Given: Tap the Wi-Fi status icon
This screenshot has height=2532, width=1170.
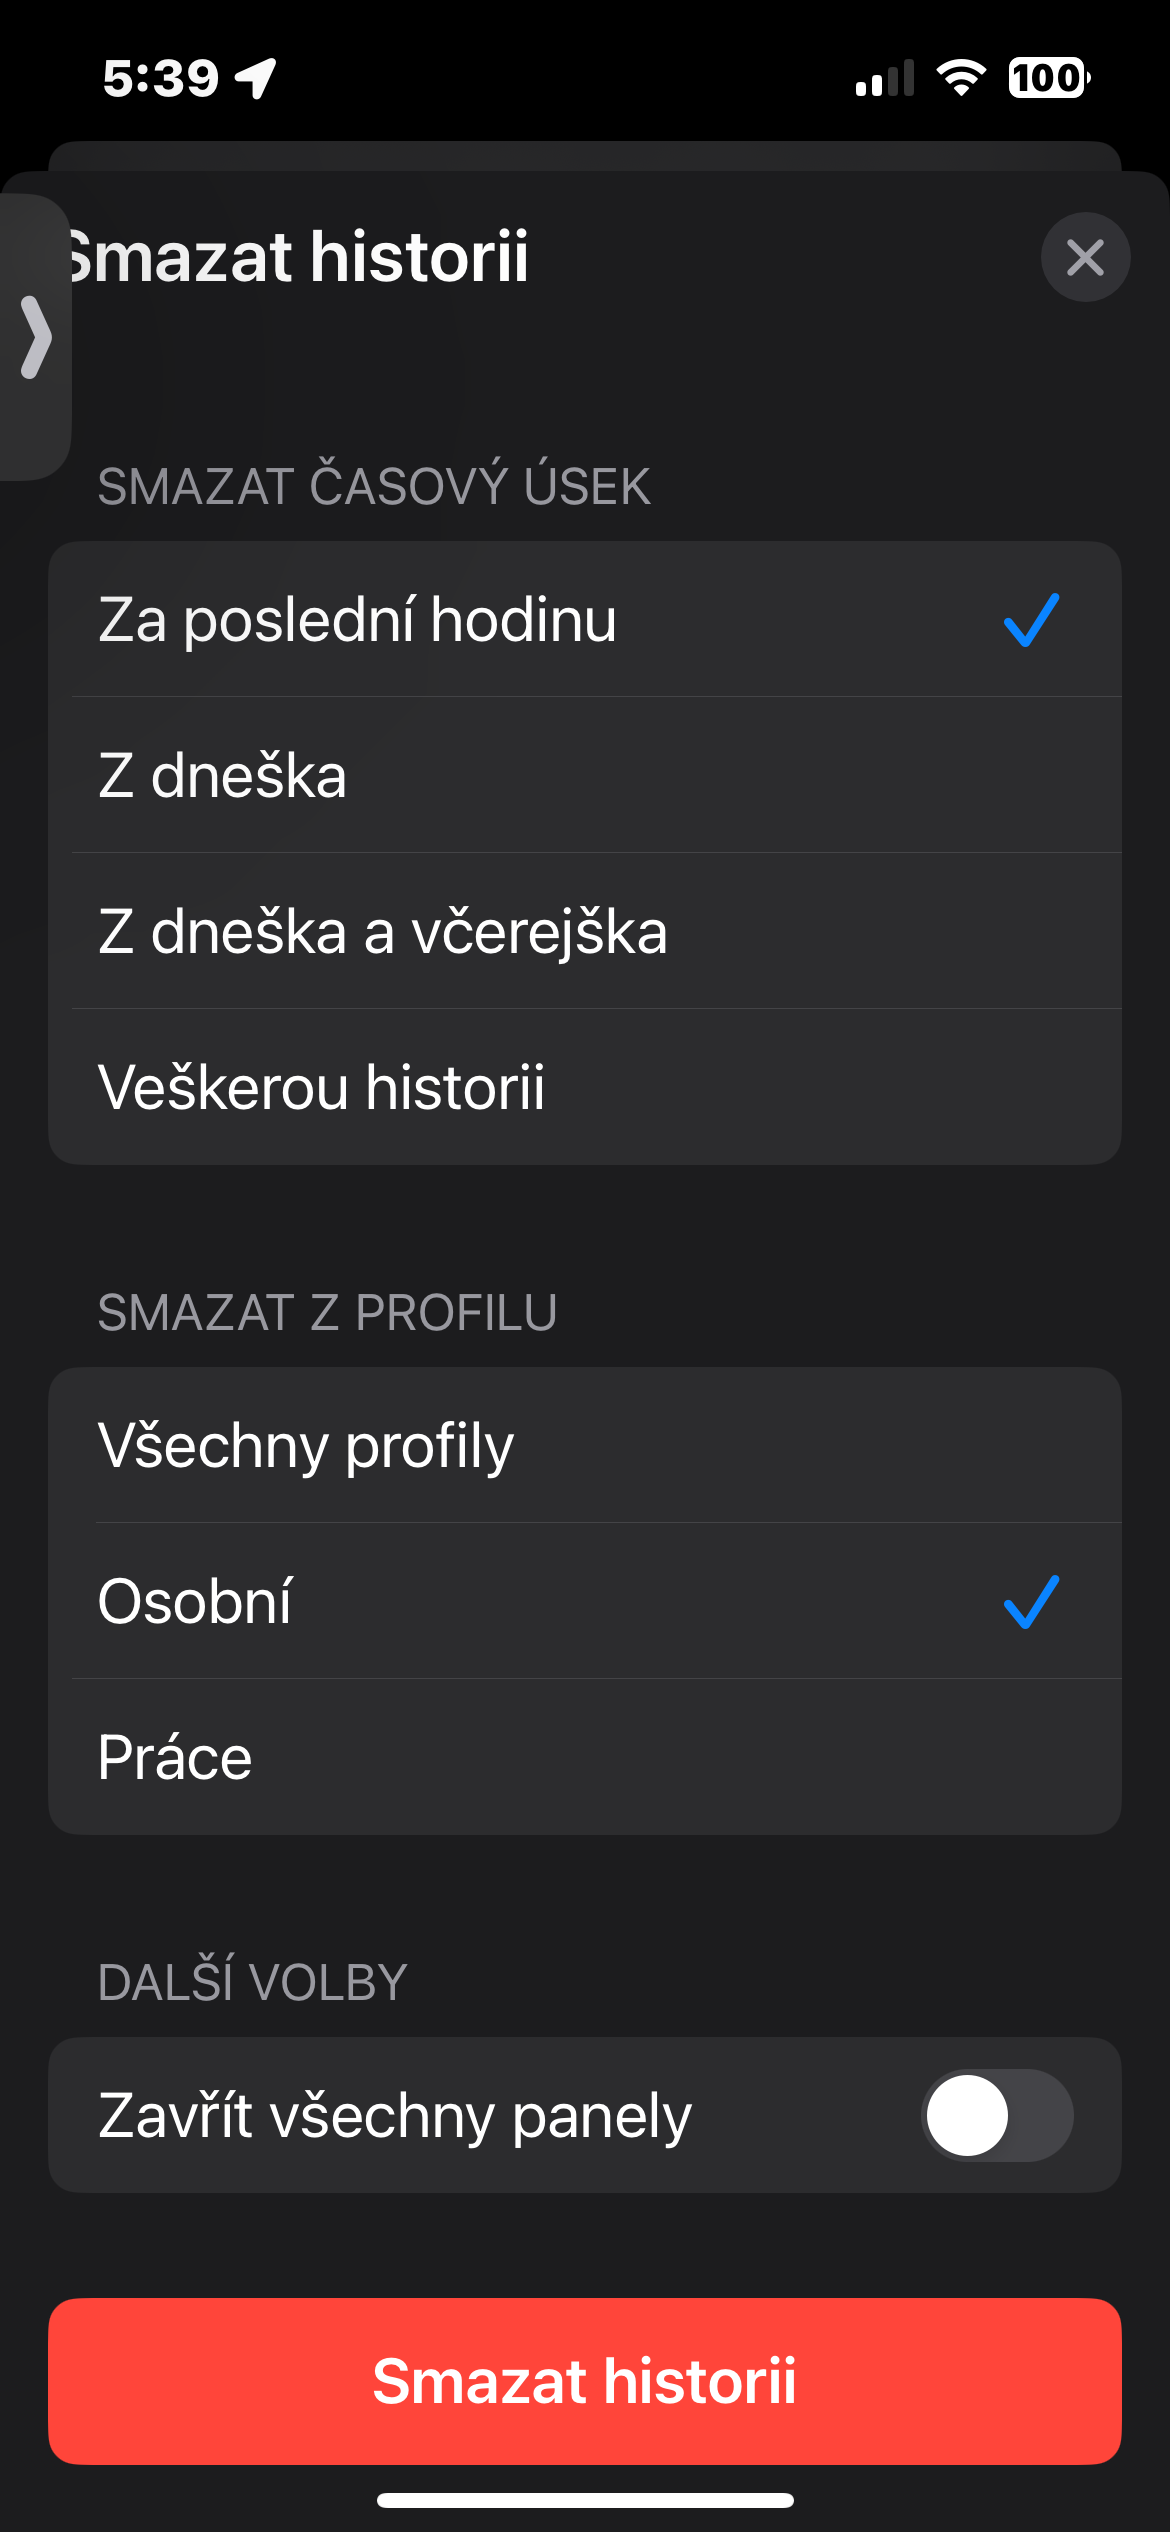Looking at the screenshot, I should point(960,78).
